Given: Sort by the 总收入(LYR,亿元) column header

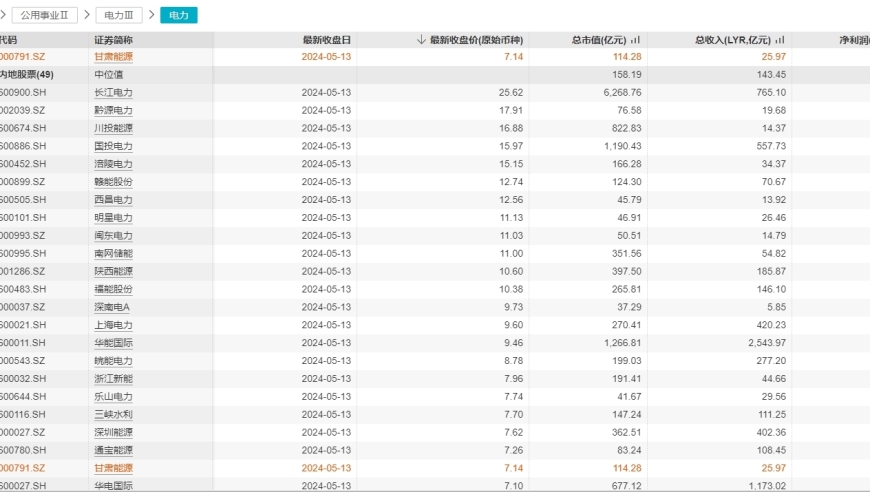Looking at the screenshot, I should point(732,40).
